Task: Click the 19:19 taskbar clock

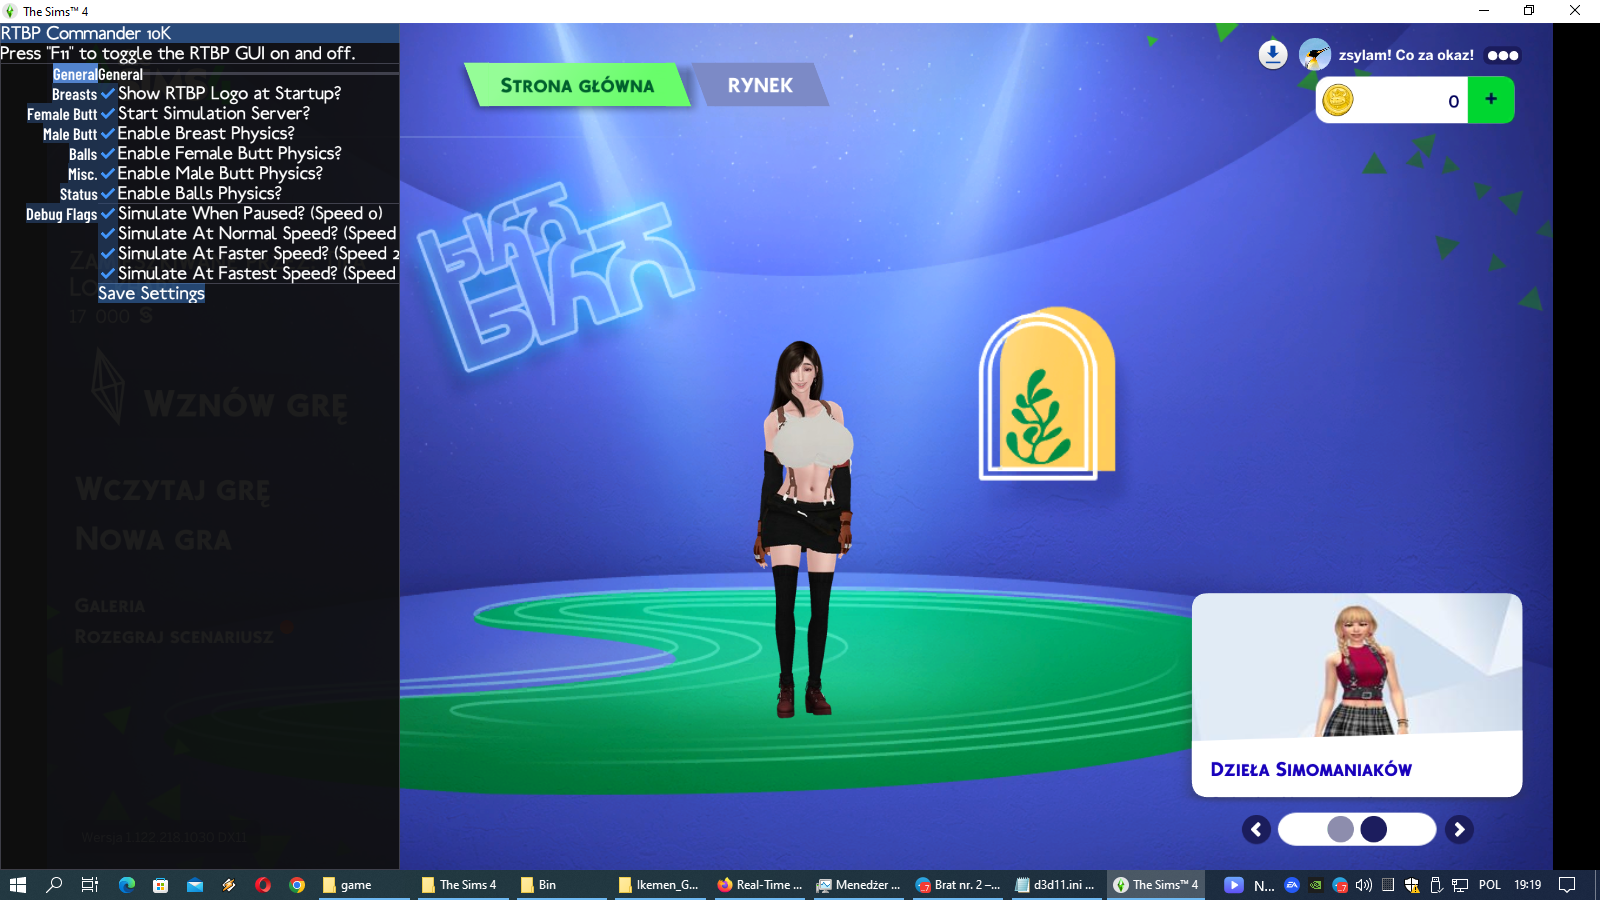Action: tap(1527, 885)
